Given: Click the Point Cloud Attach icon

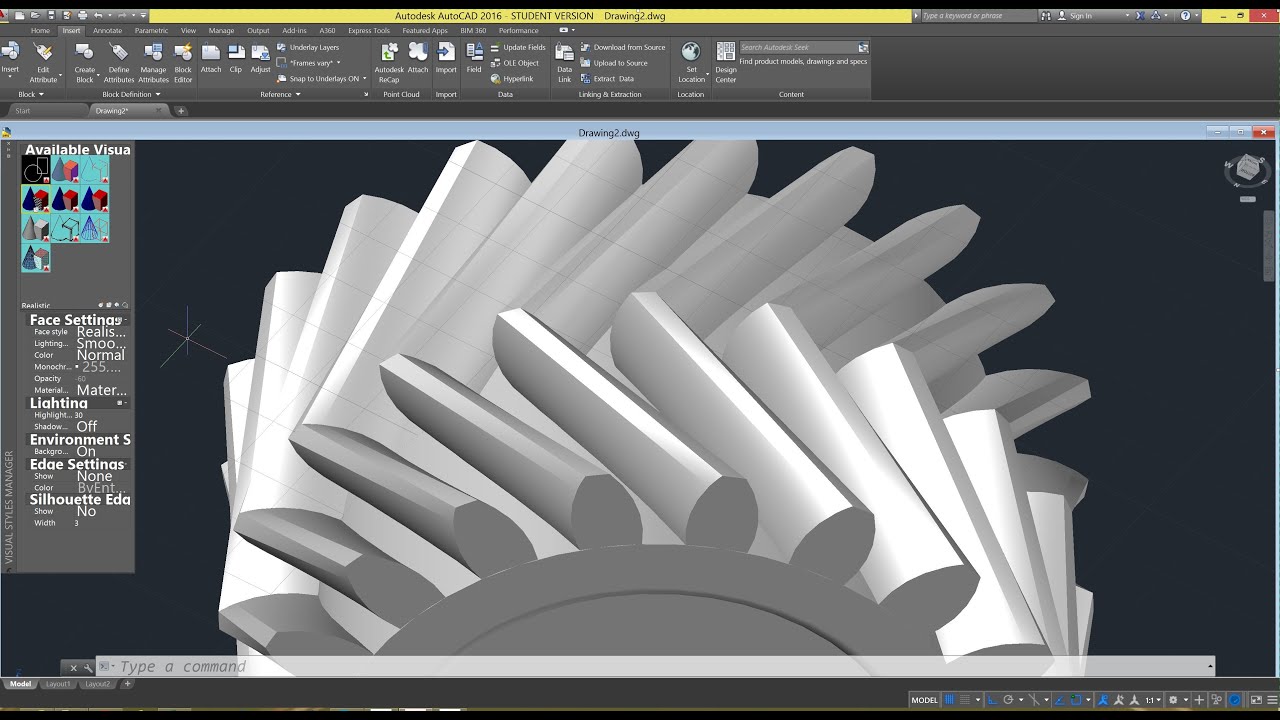Looking at the screenshot, I should click(x=418, y=52).
